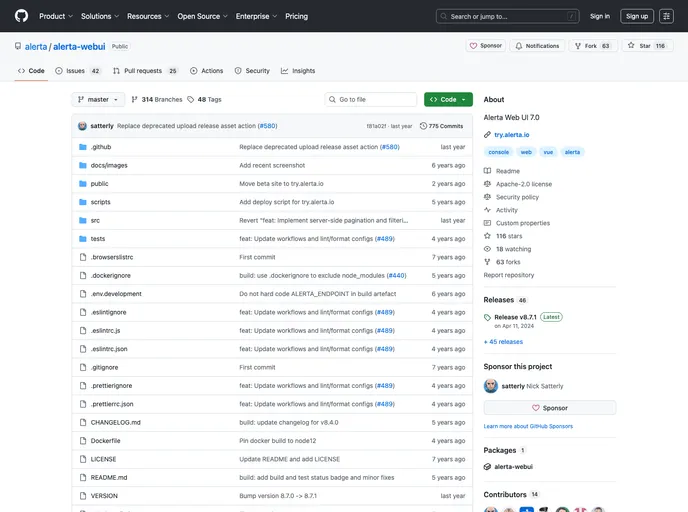Open the .browserslistrc file
The width and height of the screenshot is (688, 512).
(x=112, y=258)
